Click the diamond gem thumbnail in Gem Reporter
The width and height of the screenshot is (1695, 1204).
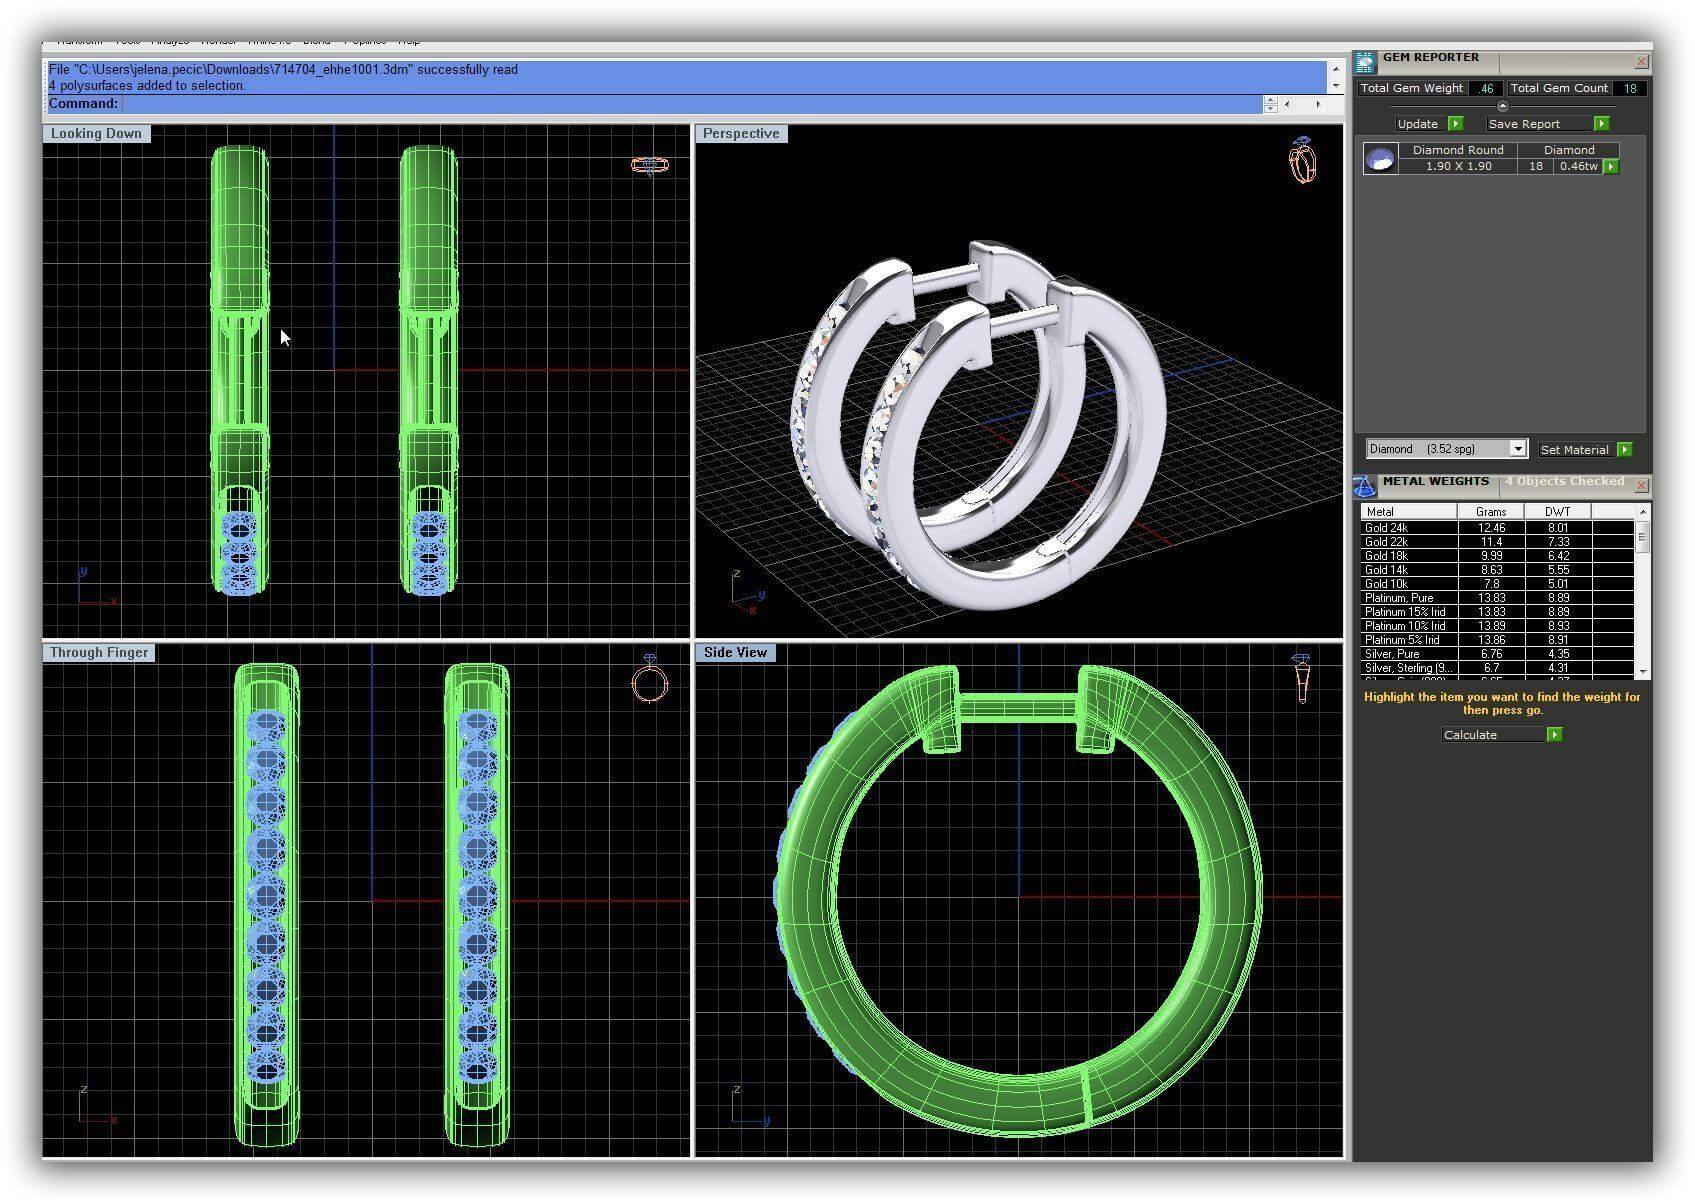pyautogui.click(x=1380, y=159)
